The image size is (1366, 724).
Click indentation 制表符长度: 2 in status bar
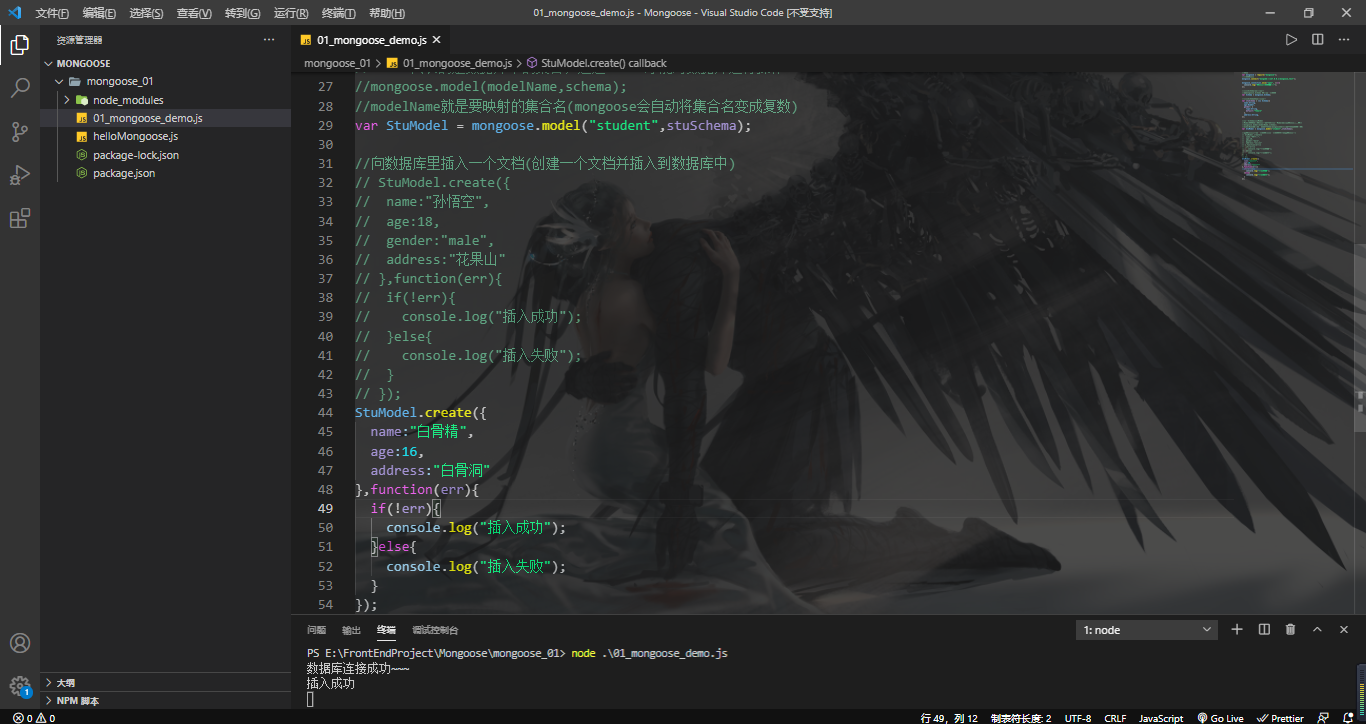[x=1021, y=718]
